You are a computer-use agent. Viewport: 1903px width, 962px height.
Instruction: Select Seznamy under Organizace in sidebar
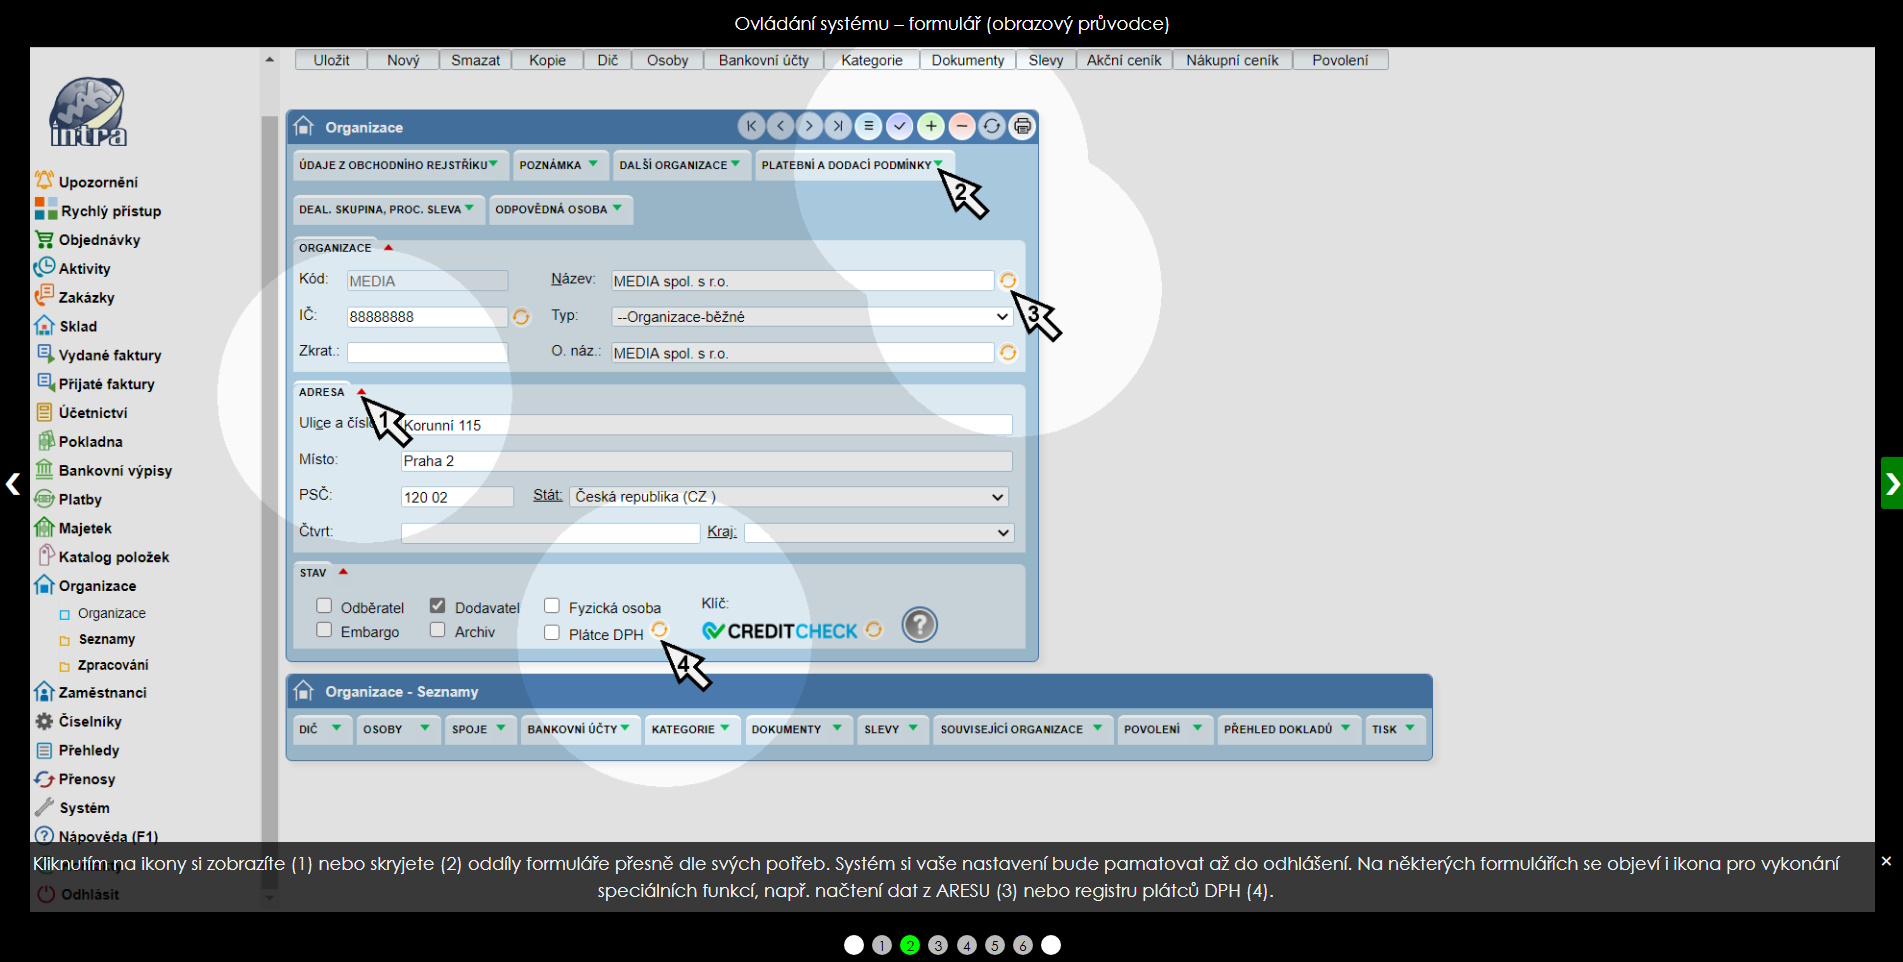[x=106, y=639]
